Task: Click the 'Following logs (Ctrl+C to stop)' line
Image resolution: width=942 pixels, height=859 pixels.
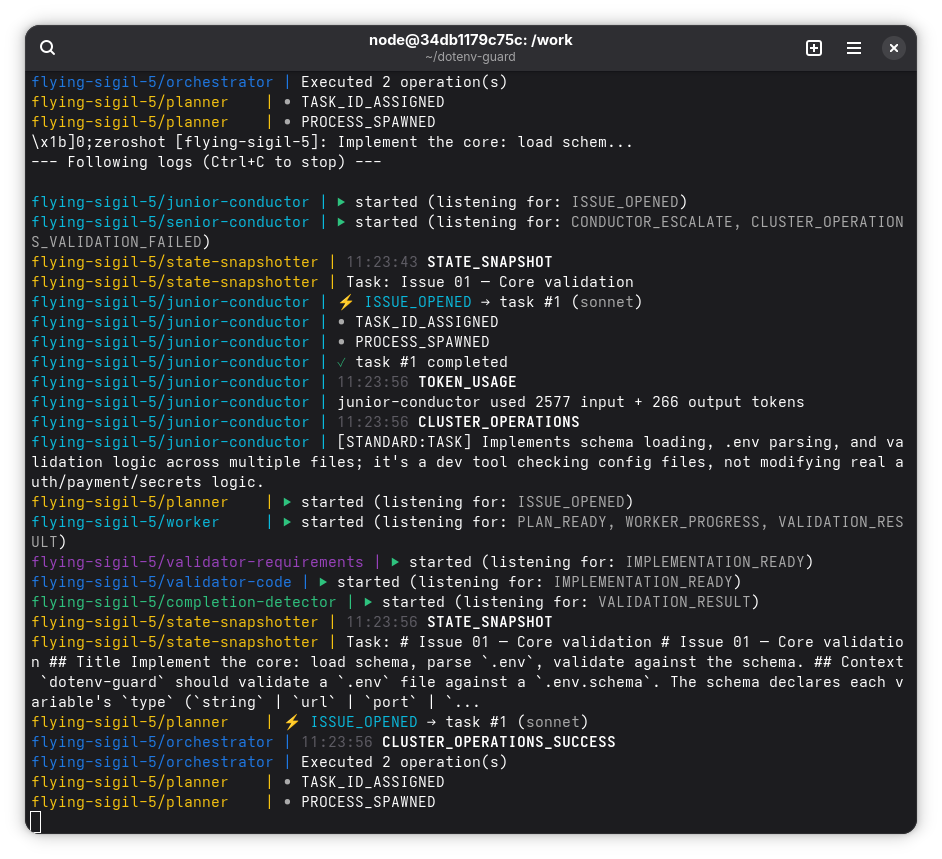Action: click(206, 162)
